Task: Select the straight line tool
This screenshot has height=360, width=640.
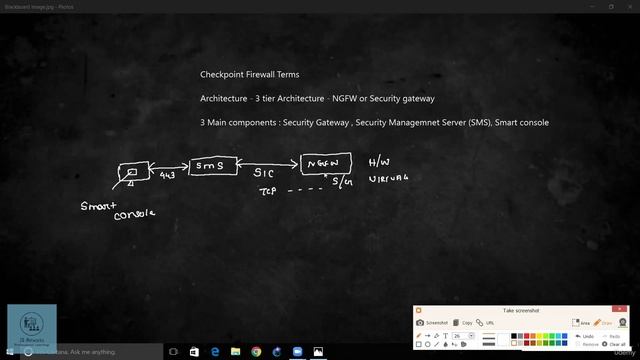Action: (436, 344)
